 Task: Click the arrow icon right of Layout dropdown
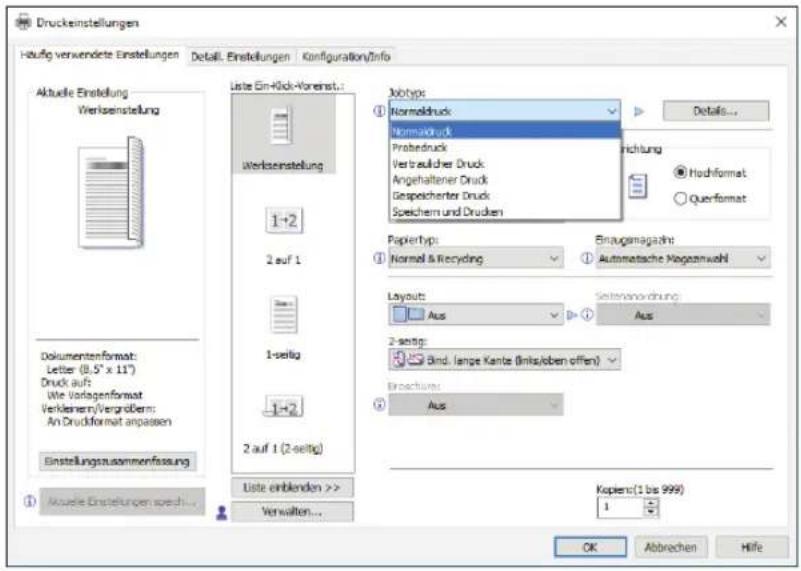pyautogui.click(x=572, y=315)
